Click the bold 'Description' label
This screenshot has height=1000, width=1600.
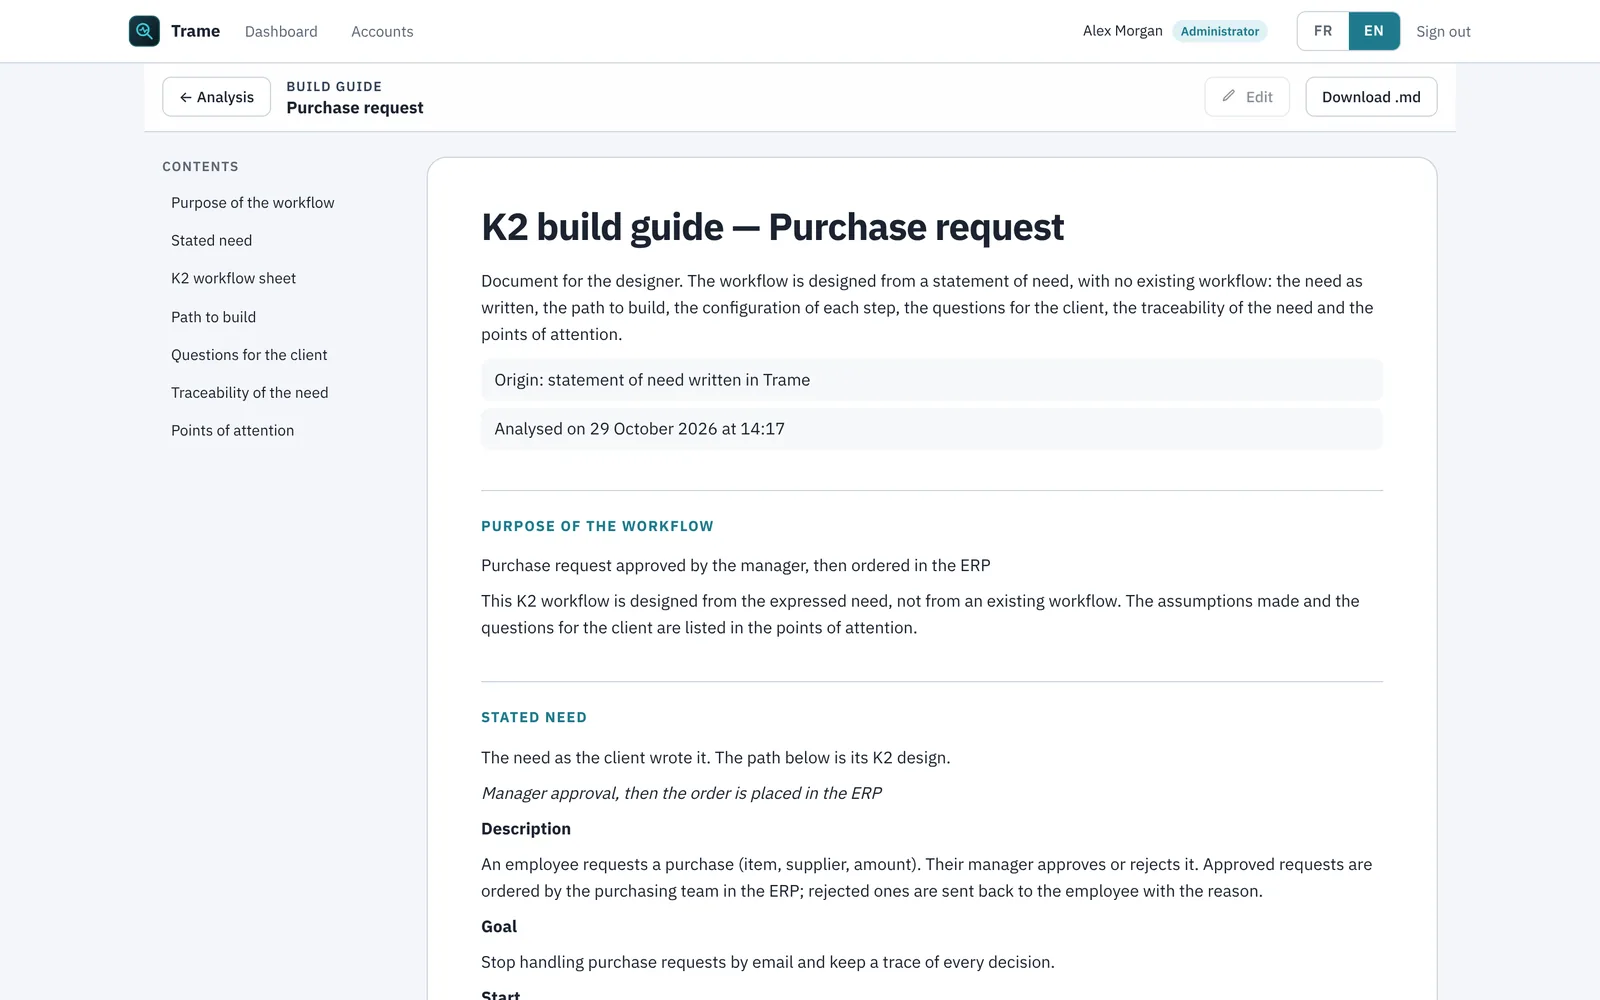pyautogui.click(x=526, y=829)
